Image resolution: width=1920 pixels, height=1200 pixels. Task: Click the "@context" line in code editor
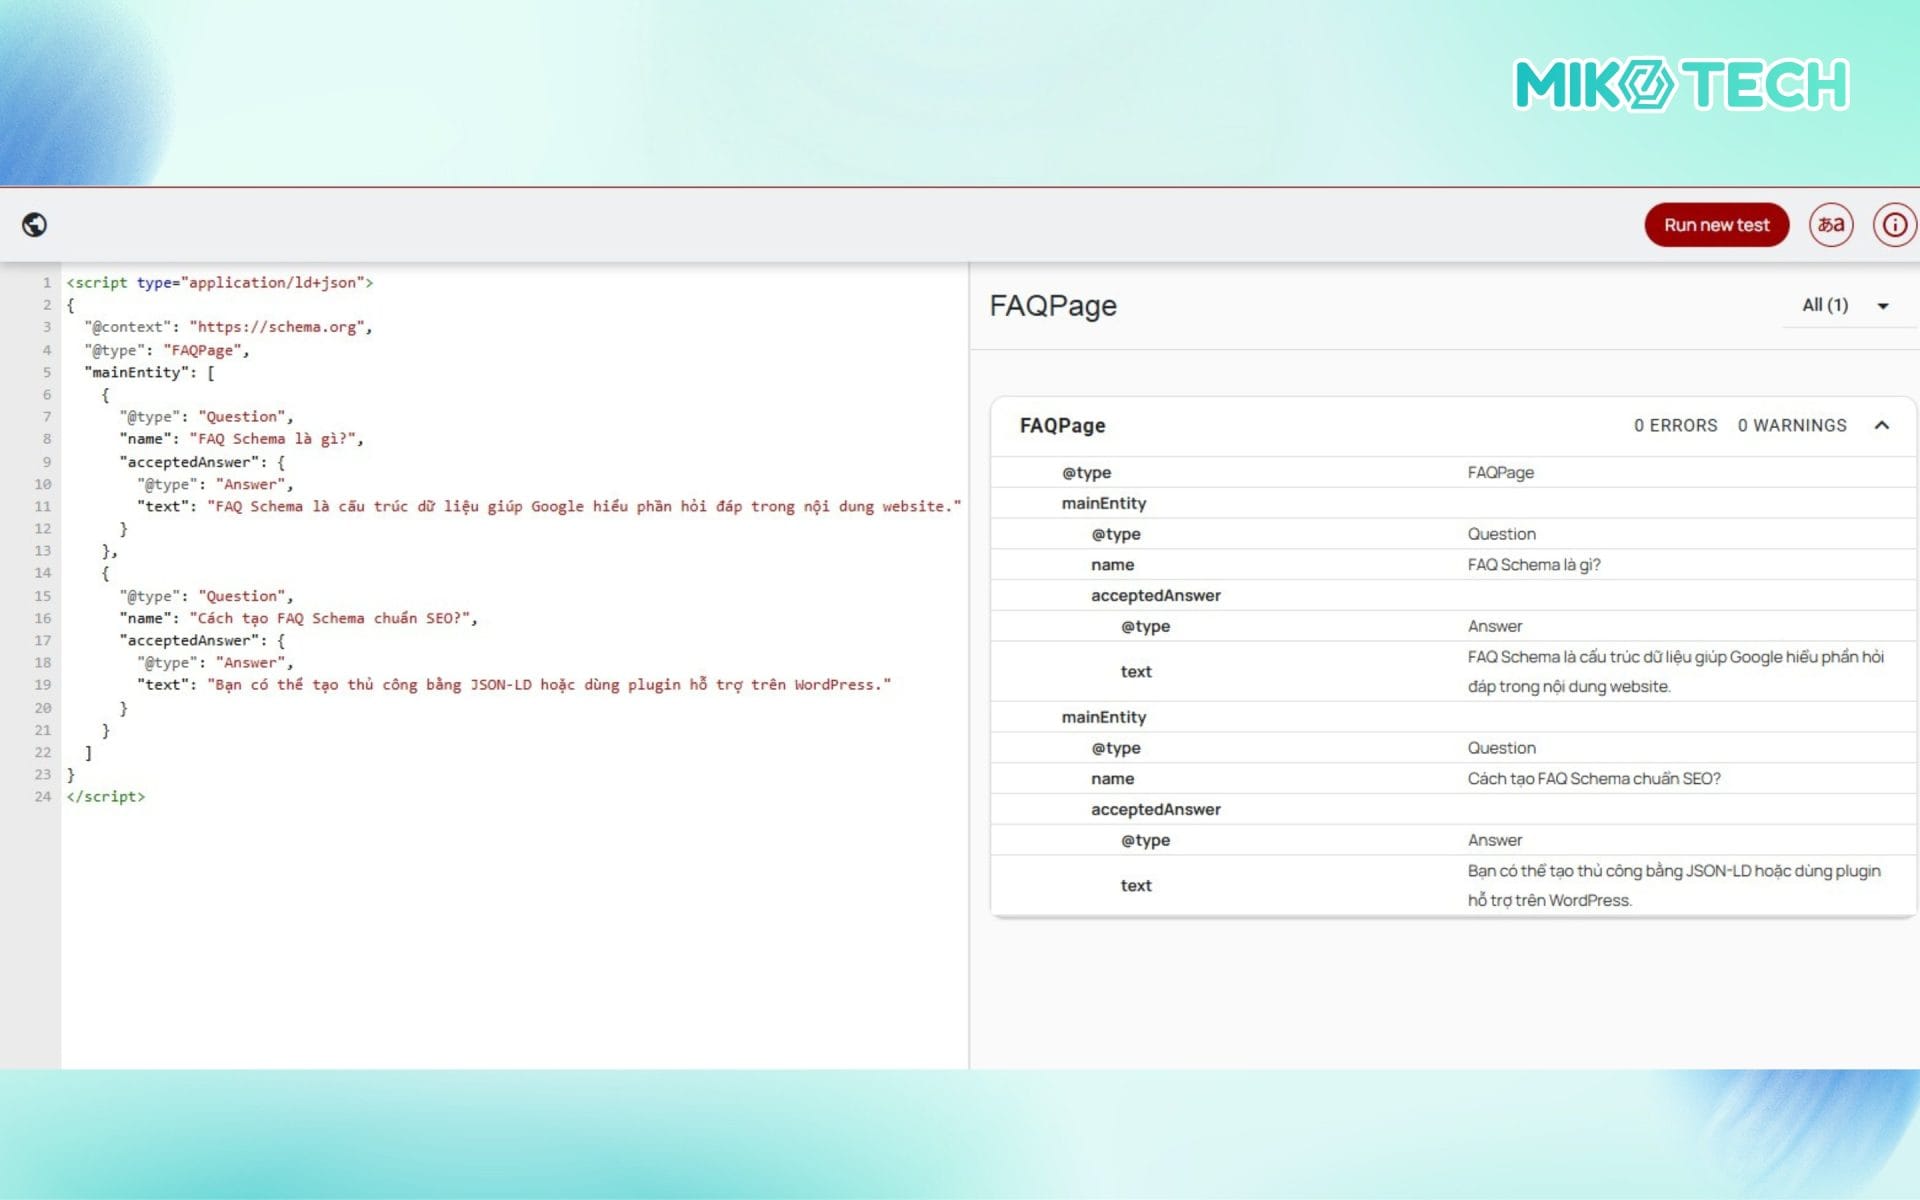228,327
